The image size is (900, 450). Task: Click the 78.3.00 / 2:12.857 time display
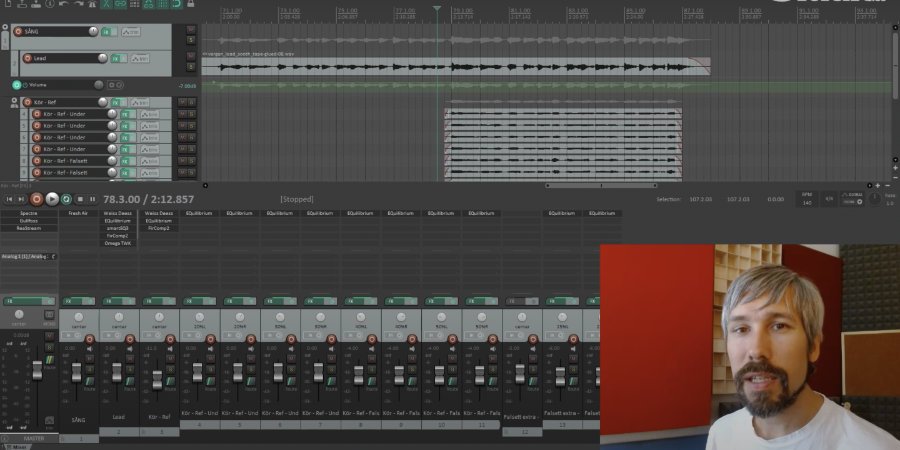click(149, 199)
